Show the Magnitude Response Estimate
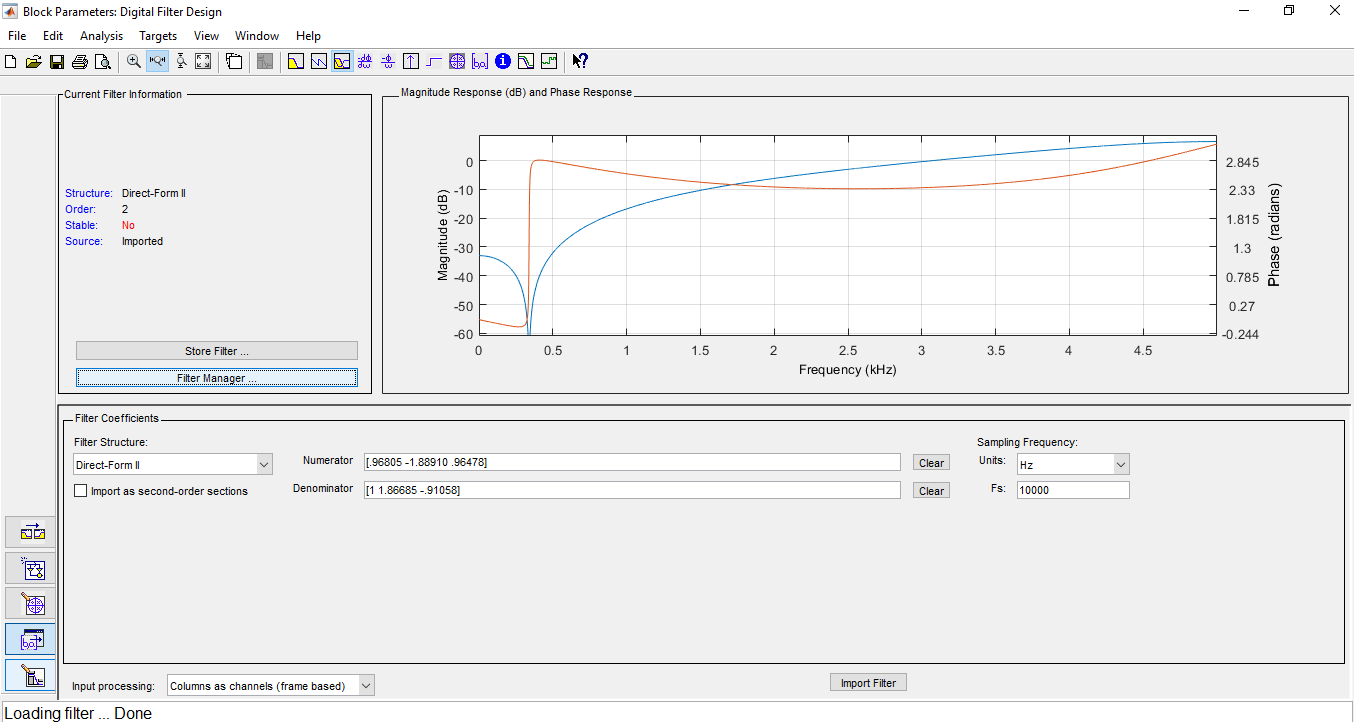This screenshot has height=722, width=1354. pyautogui.click(x=526, y=61)
